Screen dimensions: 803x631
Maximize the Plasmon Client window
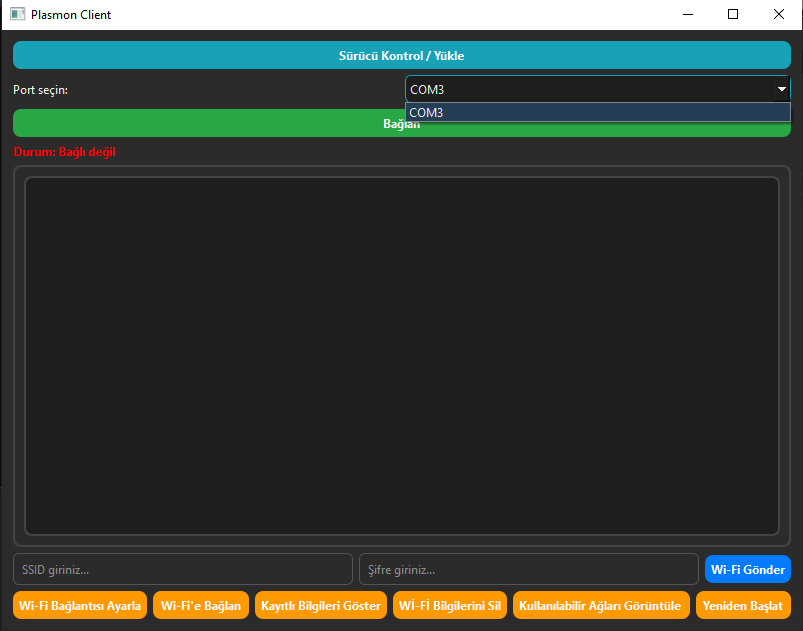(733, 15)
